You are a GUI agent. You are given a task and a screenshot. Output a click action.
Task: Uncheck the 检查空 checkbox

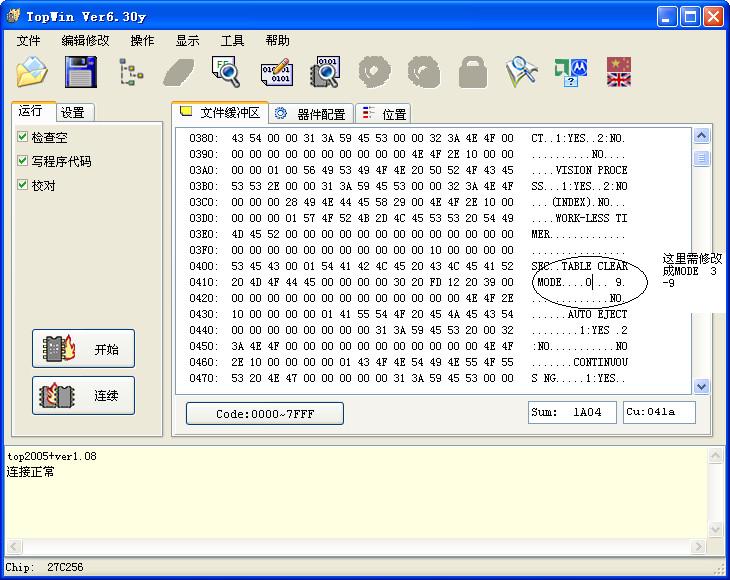(x=23, y=137)
